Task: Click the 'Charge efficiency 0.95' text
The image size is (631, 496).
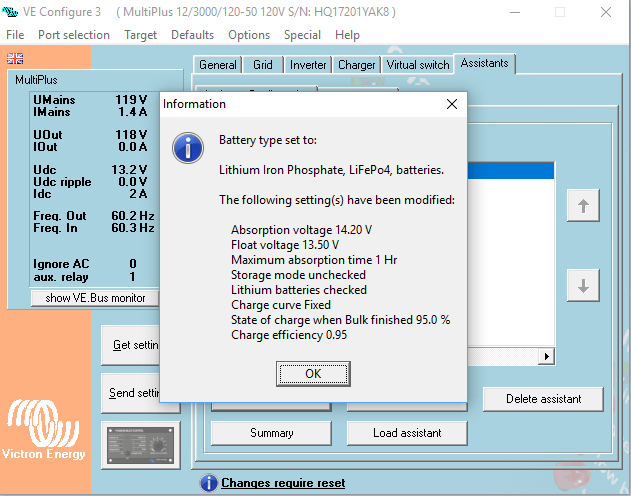Action: tap(289, 335)
